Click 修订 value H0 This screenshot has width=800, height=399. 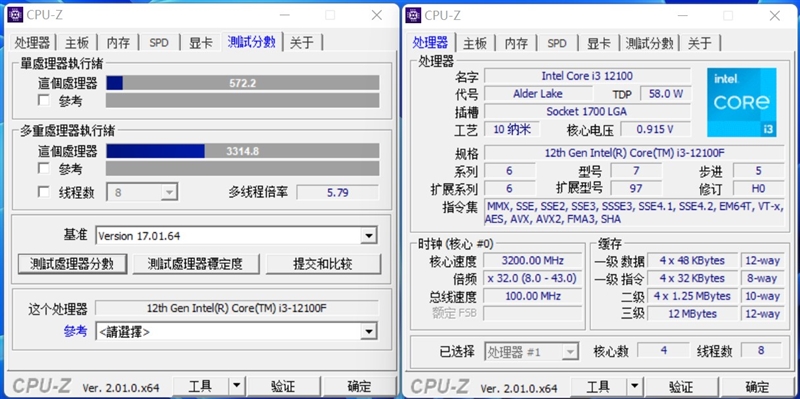tap(758, 188)
